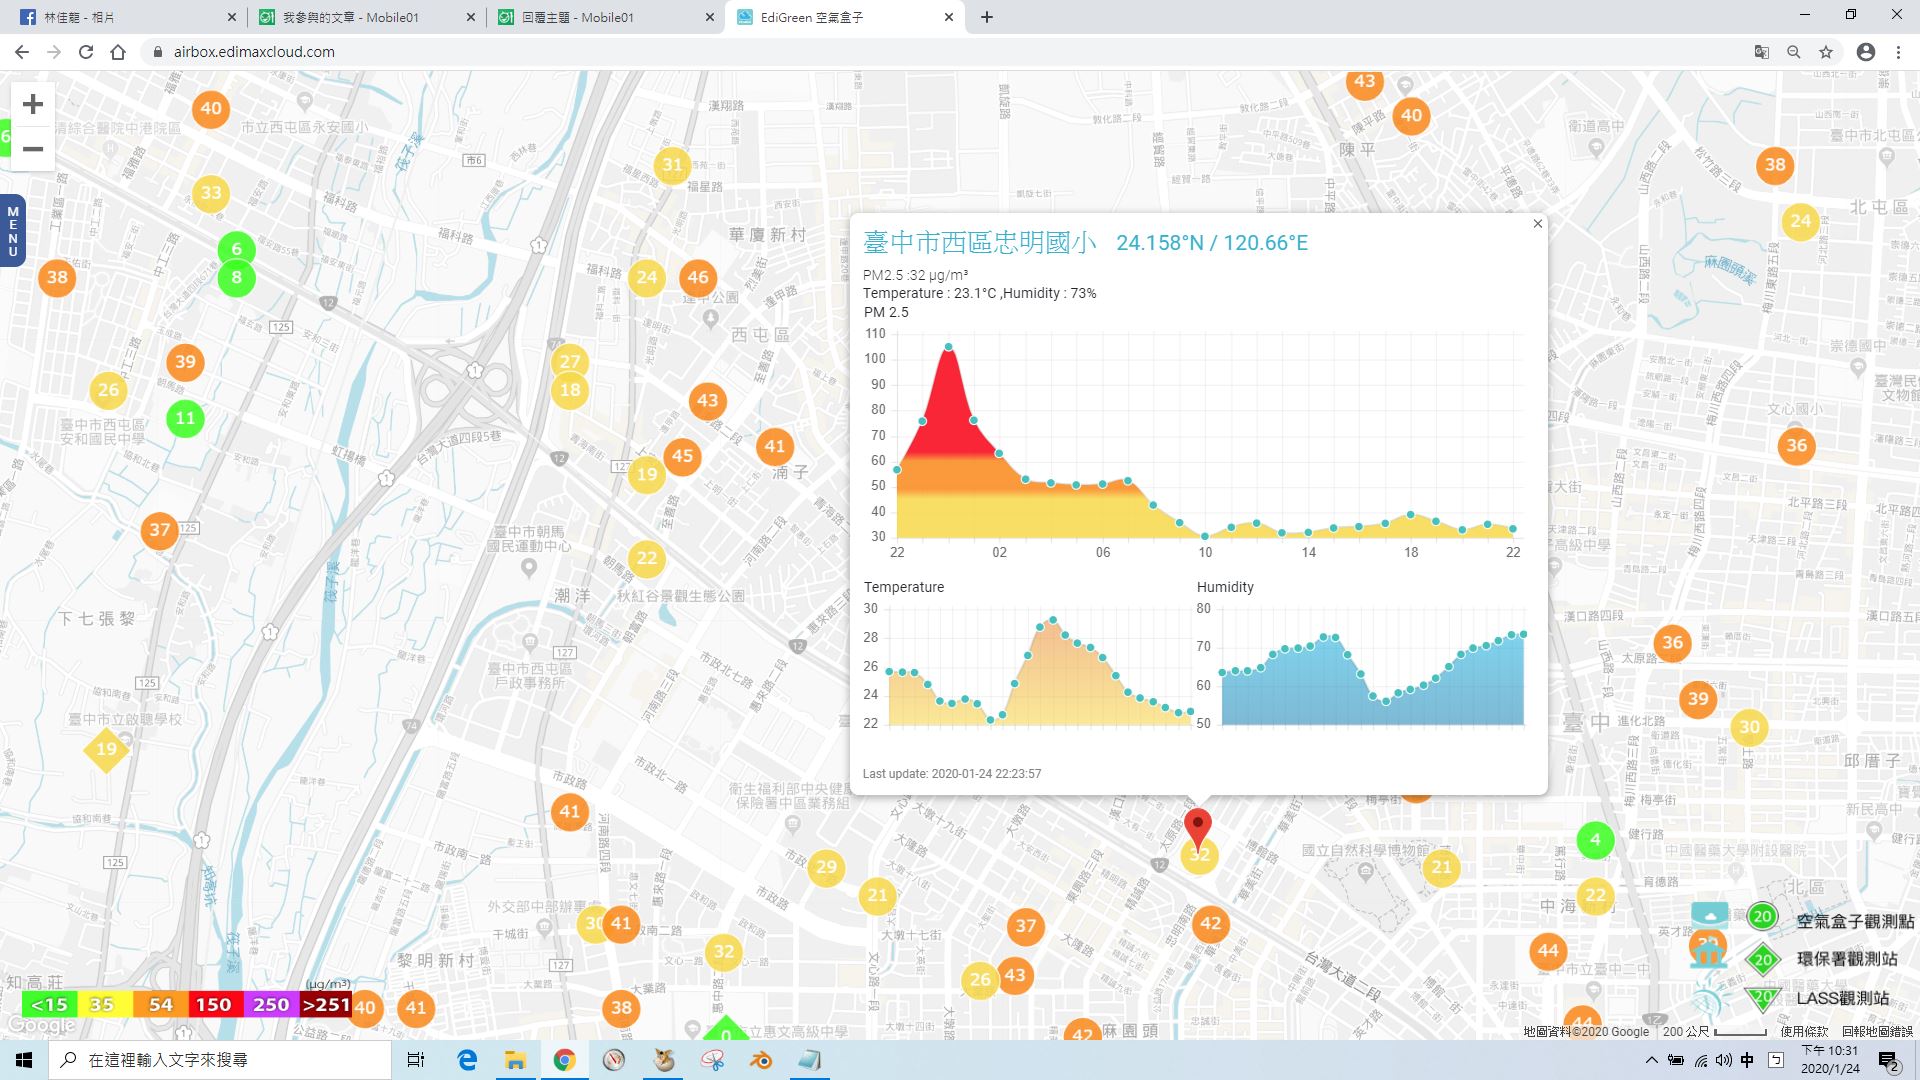Select the orange sensor marker showing 39 near 朝馬路
Viewport: 1920px width, 1080px height.
(185, 362)
